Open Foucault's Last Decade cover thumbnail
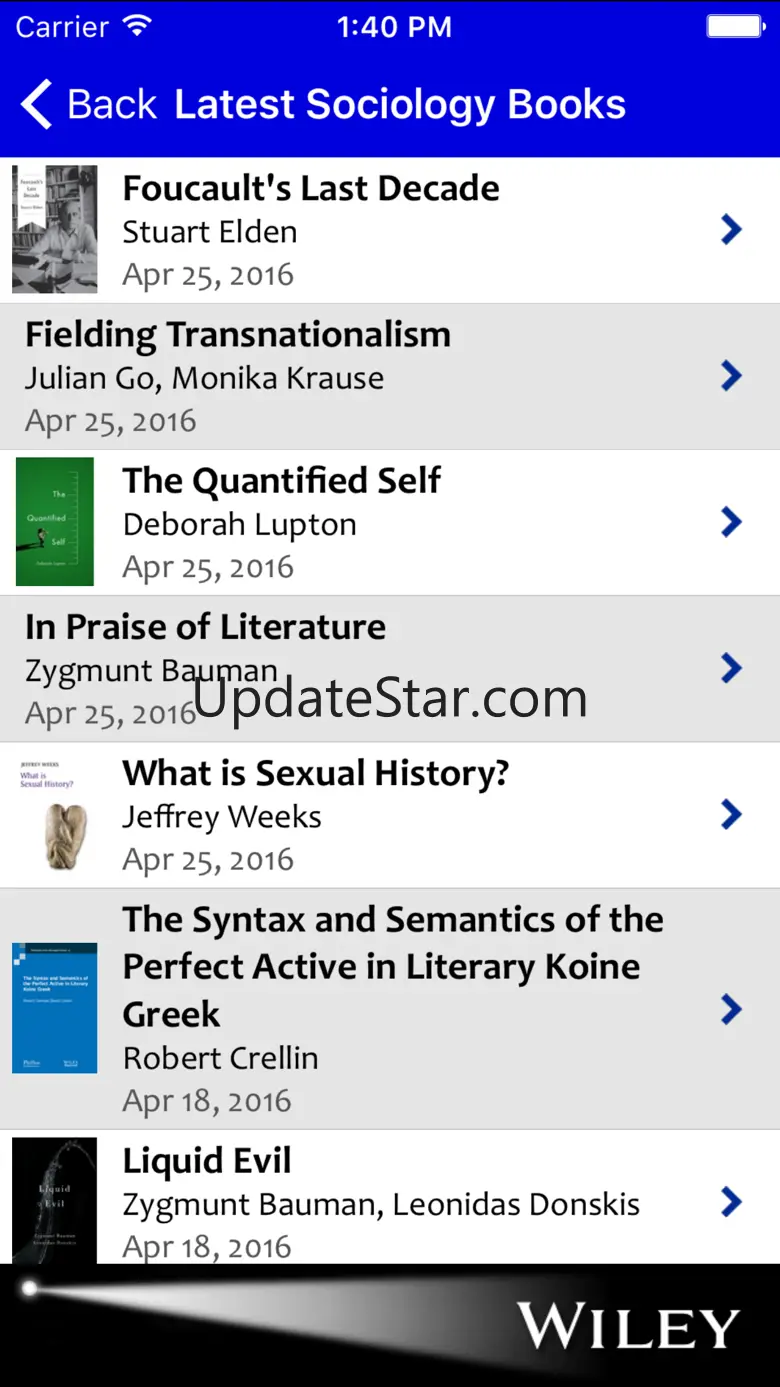The image size is (780, 1387). tap(55, 229)
